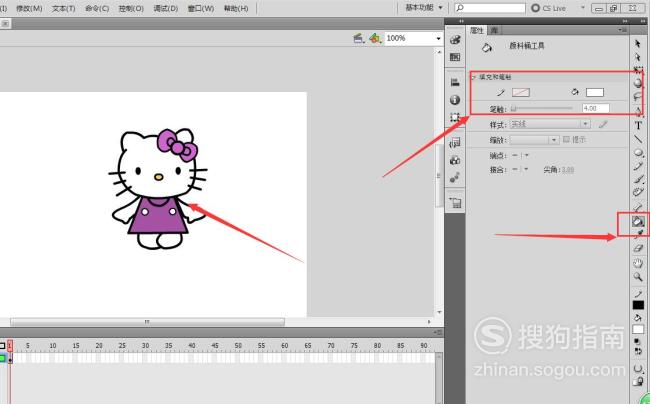
Task: Open the Align panel icon in dock
Action: coord(455,82)
